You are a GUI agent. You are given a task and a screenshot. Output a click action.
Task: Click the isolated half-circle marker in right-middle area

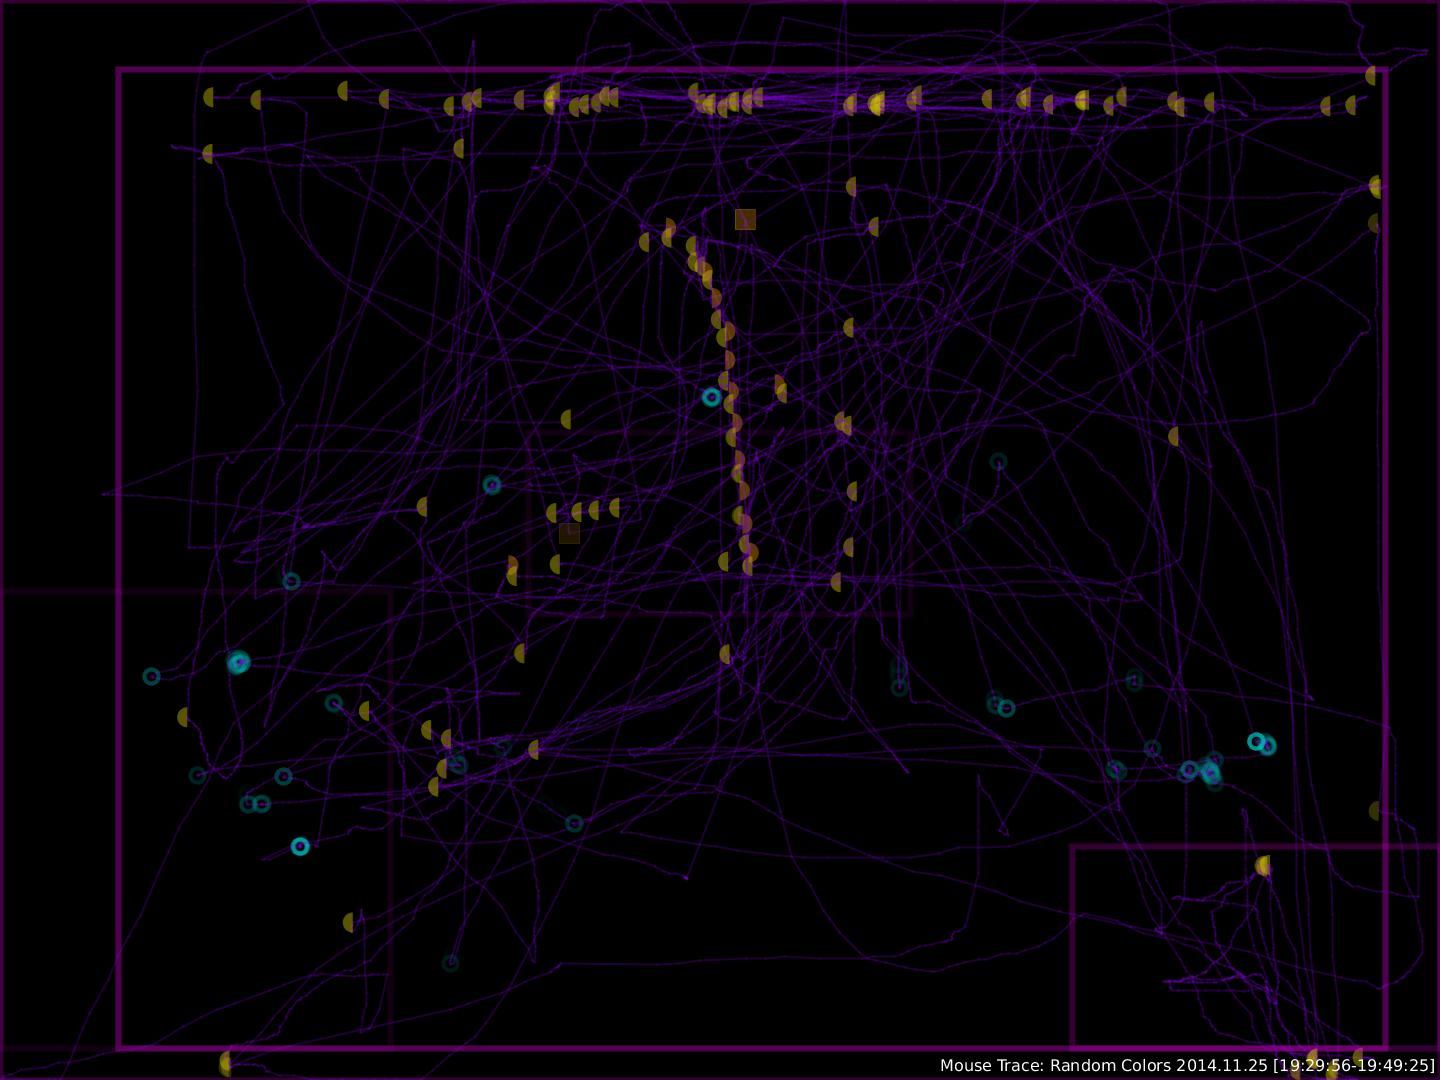(1174, 436)
